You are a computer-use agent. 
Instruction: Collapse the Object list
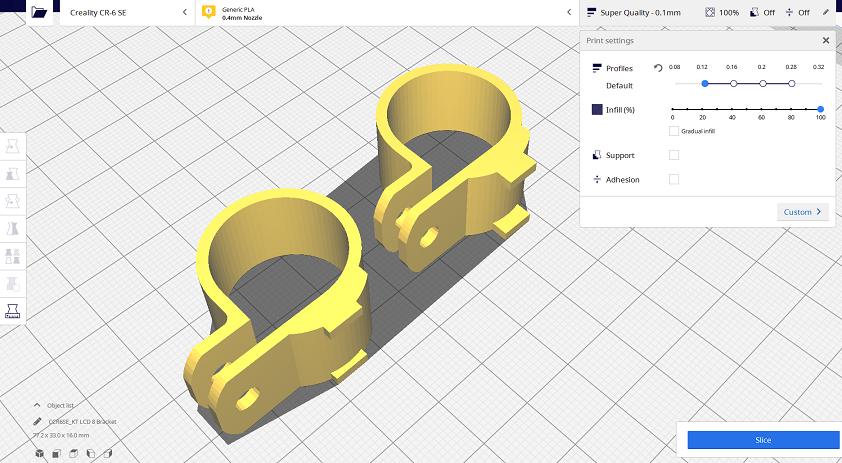[38, 405]
